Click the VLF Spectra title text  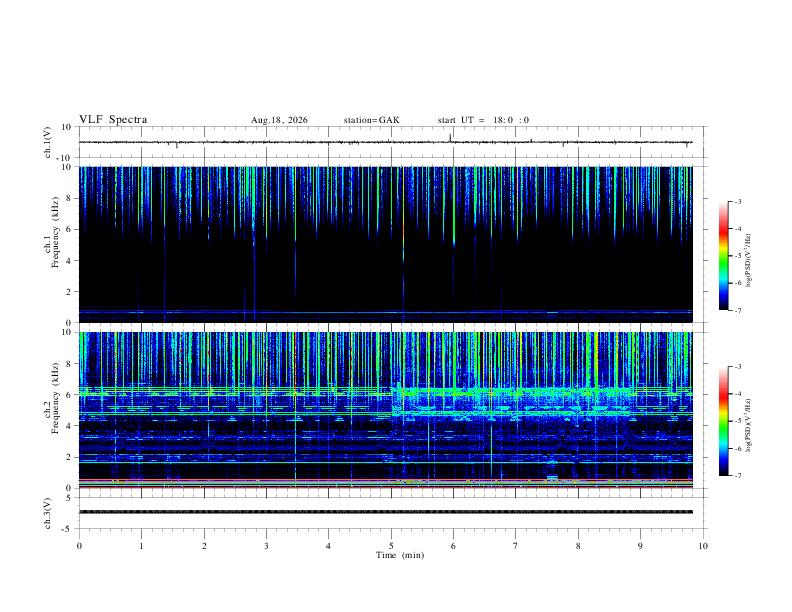113,120
